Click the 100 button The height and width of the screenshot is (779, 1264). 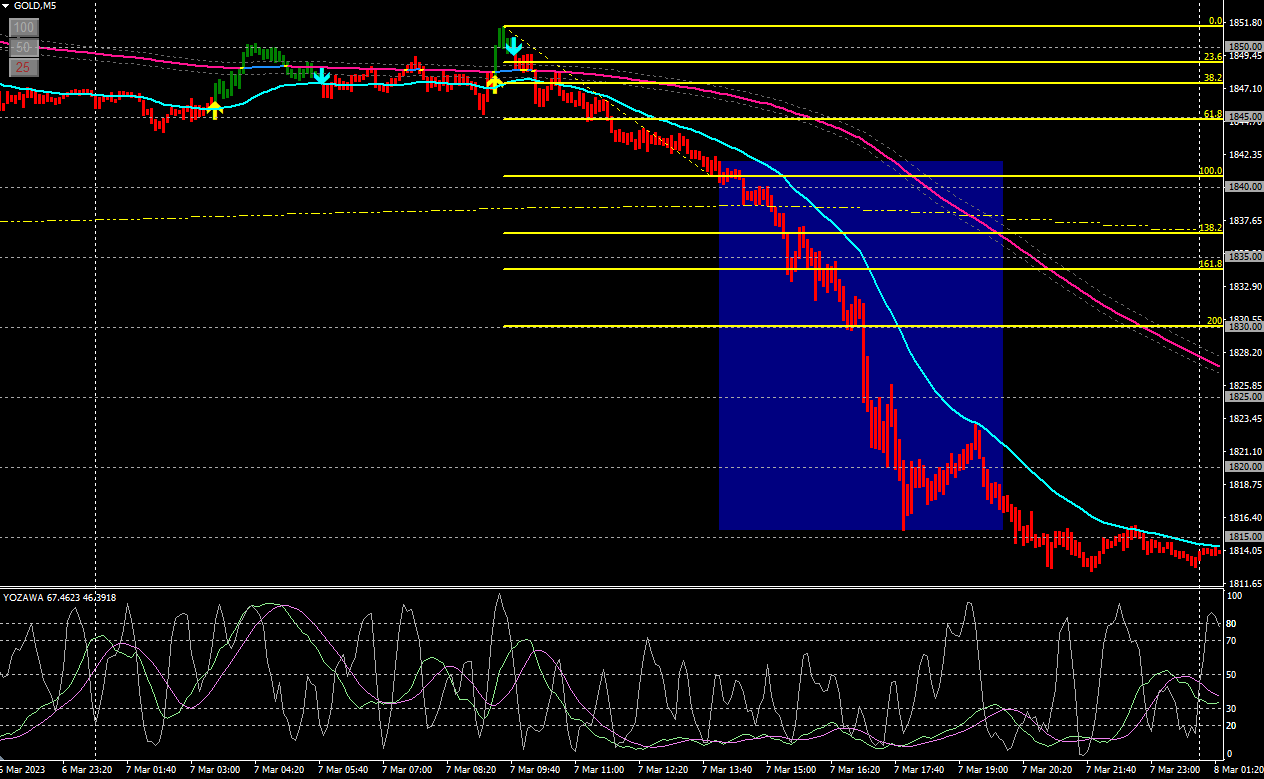click(x=24, y=28)
